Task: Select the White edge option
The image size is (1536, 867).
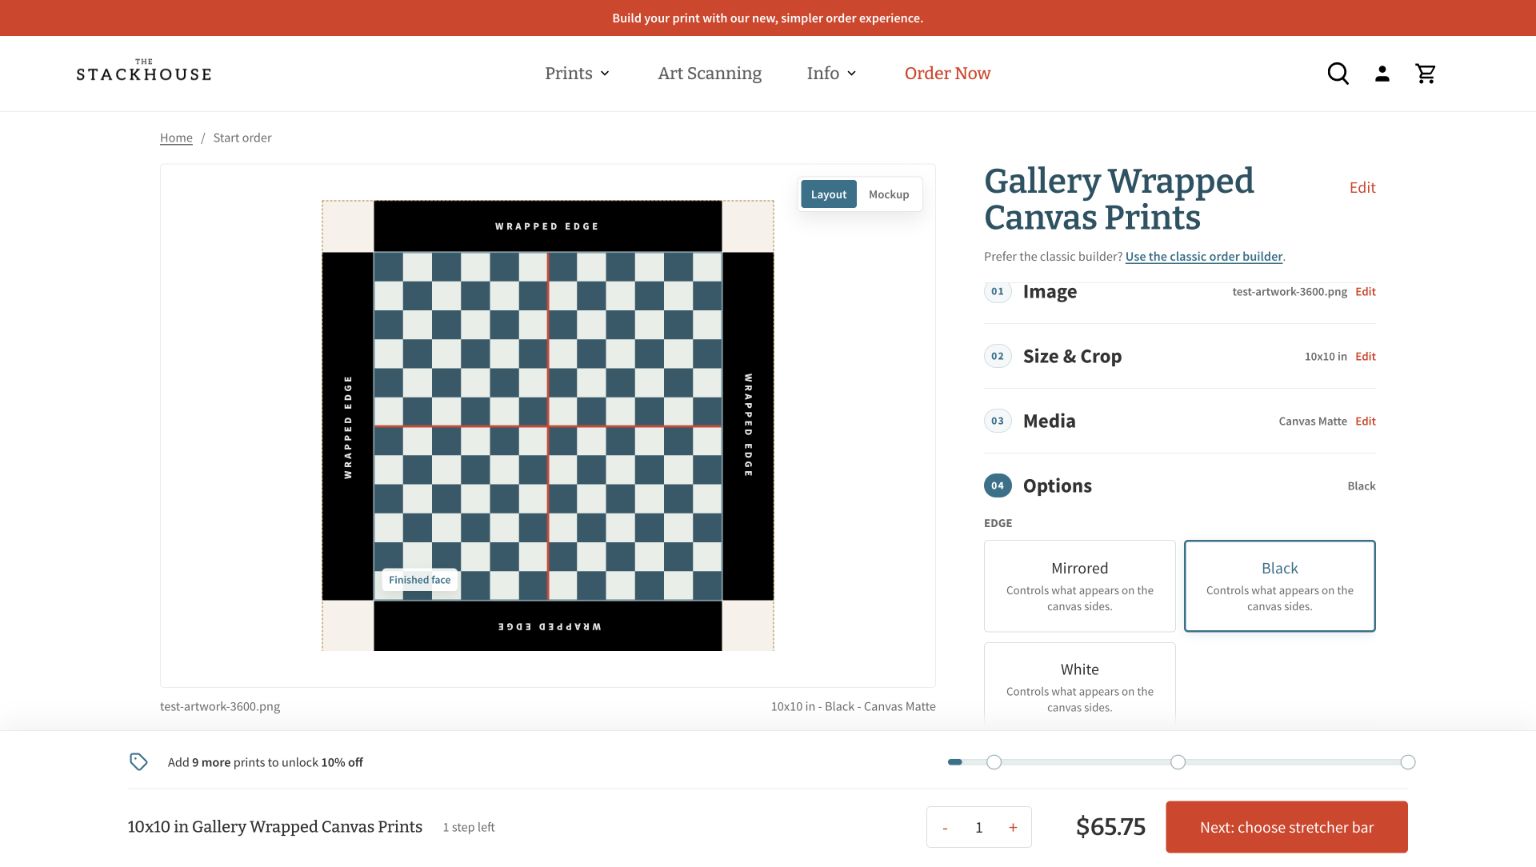Action: pos(1080,684)
